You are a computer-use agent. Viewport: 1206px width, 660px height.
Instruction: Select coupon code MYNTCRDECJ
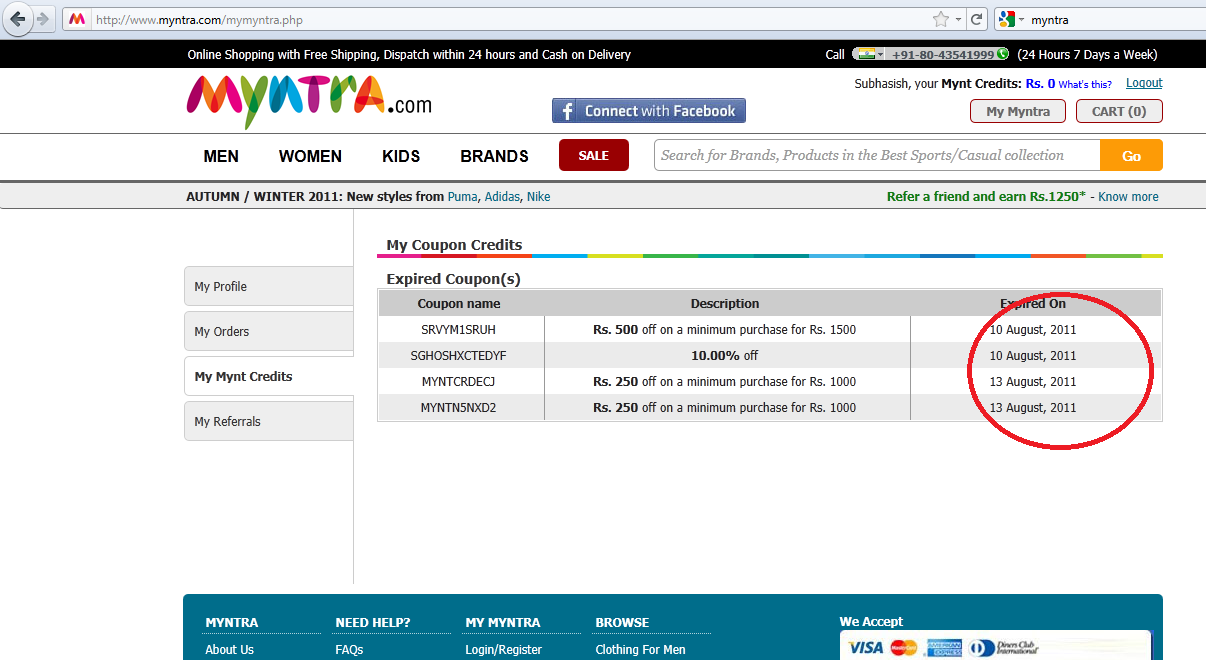pyautogui.click(x=458, y=381)
